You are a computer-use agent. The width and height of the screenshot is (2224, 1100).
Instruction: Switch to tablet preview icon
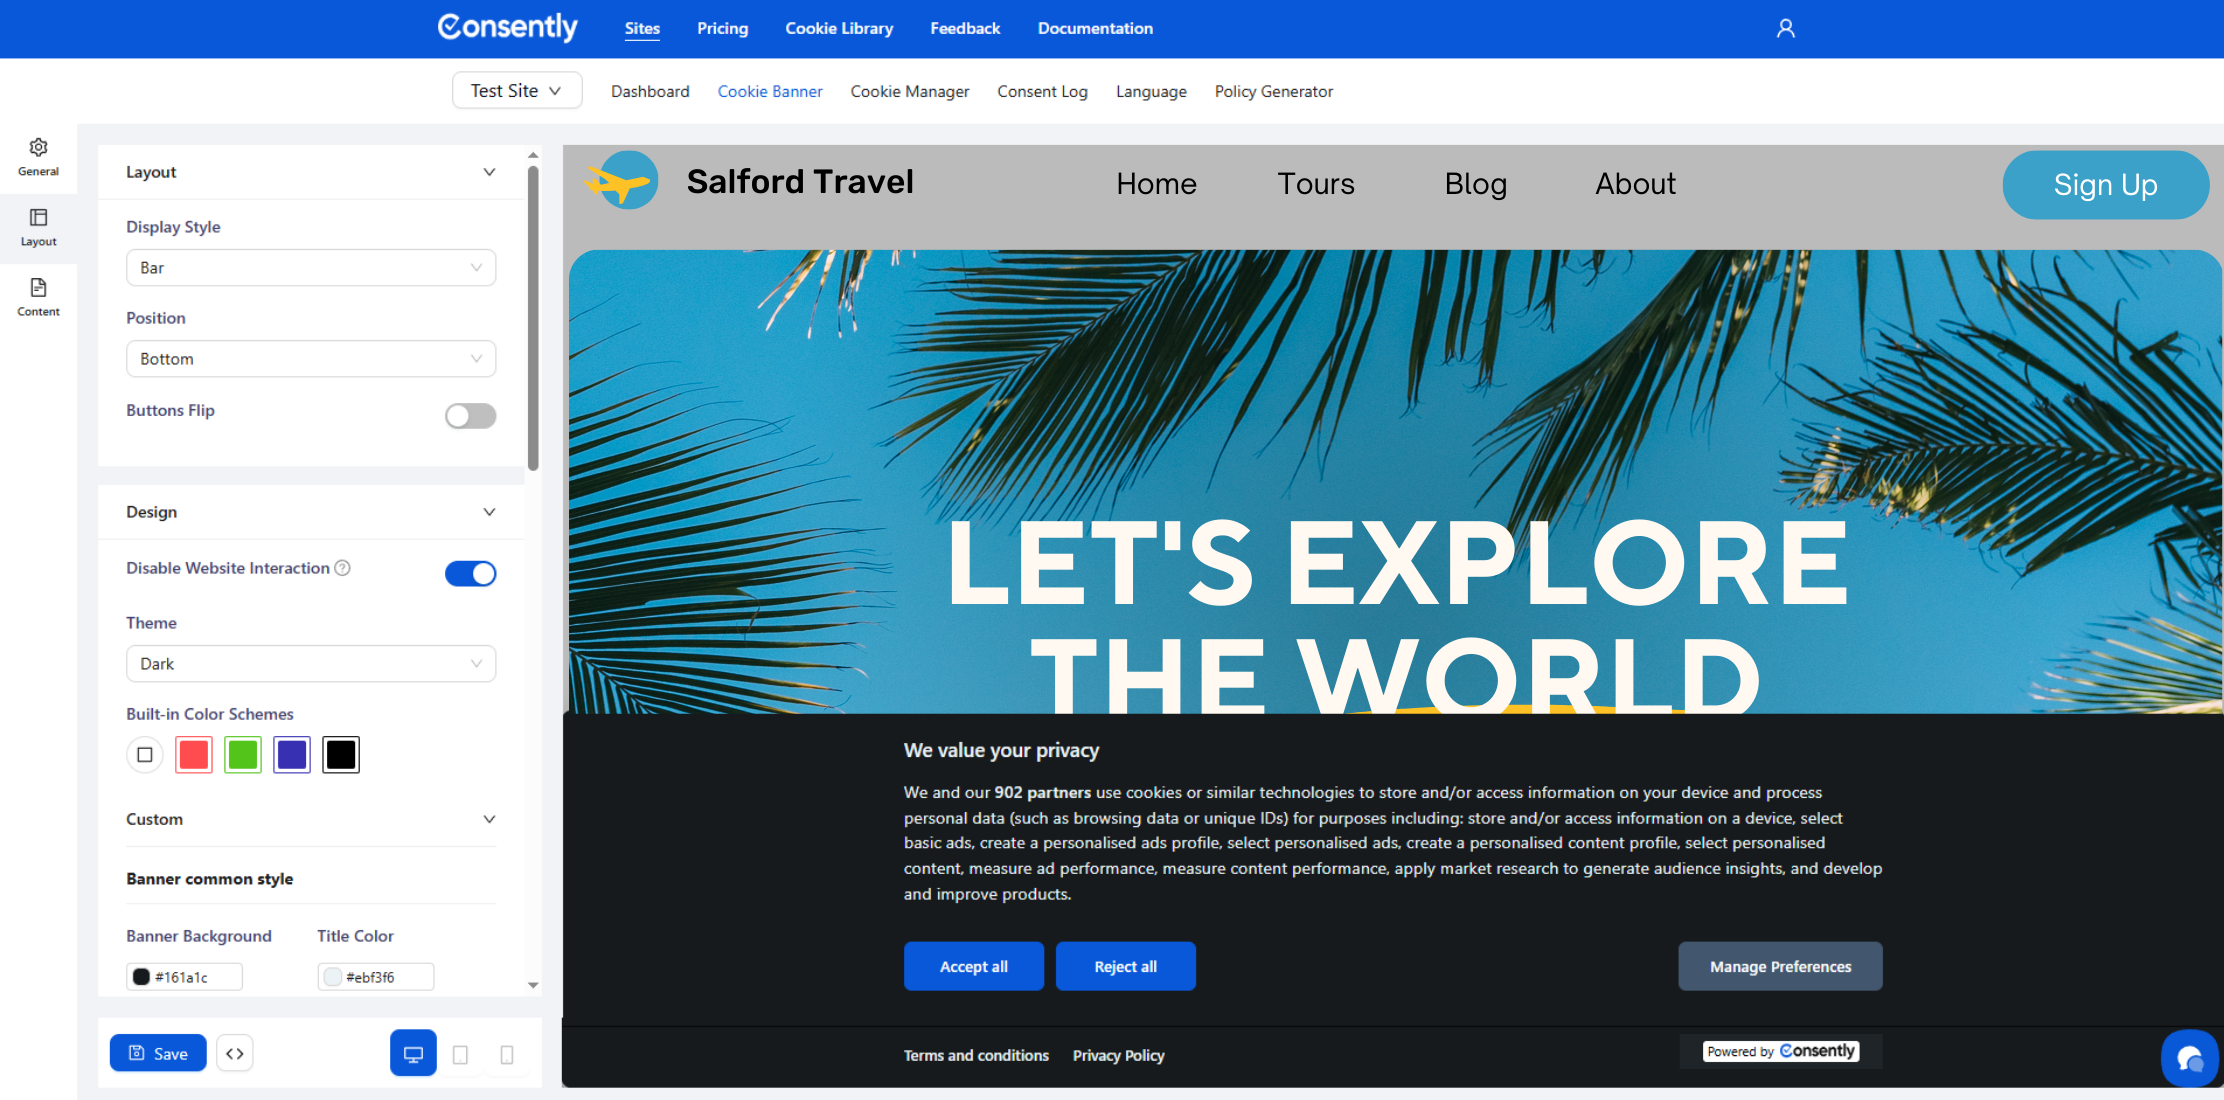pos(460,1054)
